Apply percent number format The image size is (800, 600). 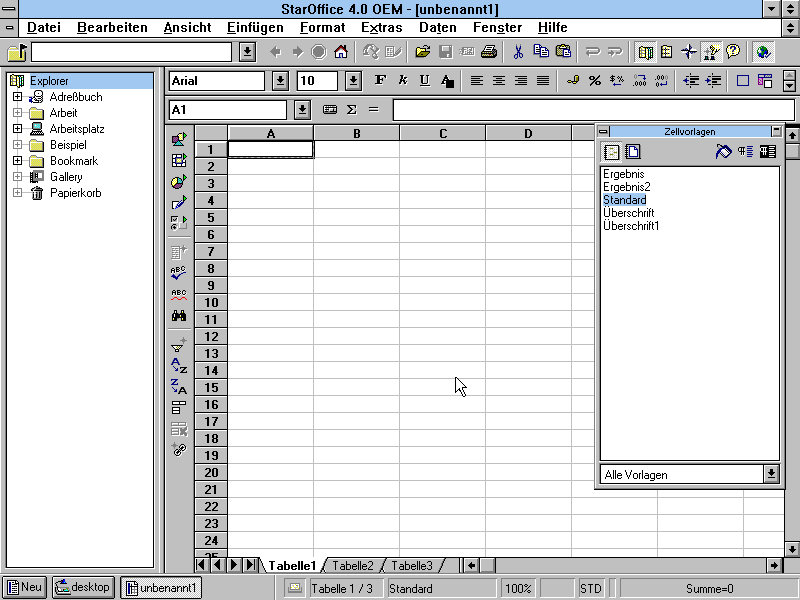(594, 81)
